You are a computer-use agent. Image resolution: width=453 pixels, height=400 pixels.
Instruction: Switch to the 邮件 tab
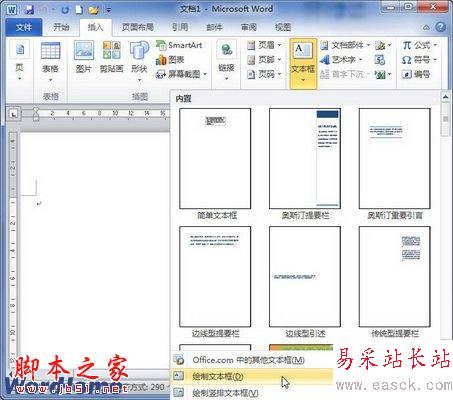pos(214,27)
